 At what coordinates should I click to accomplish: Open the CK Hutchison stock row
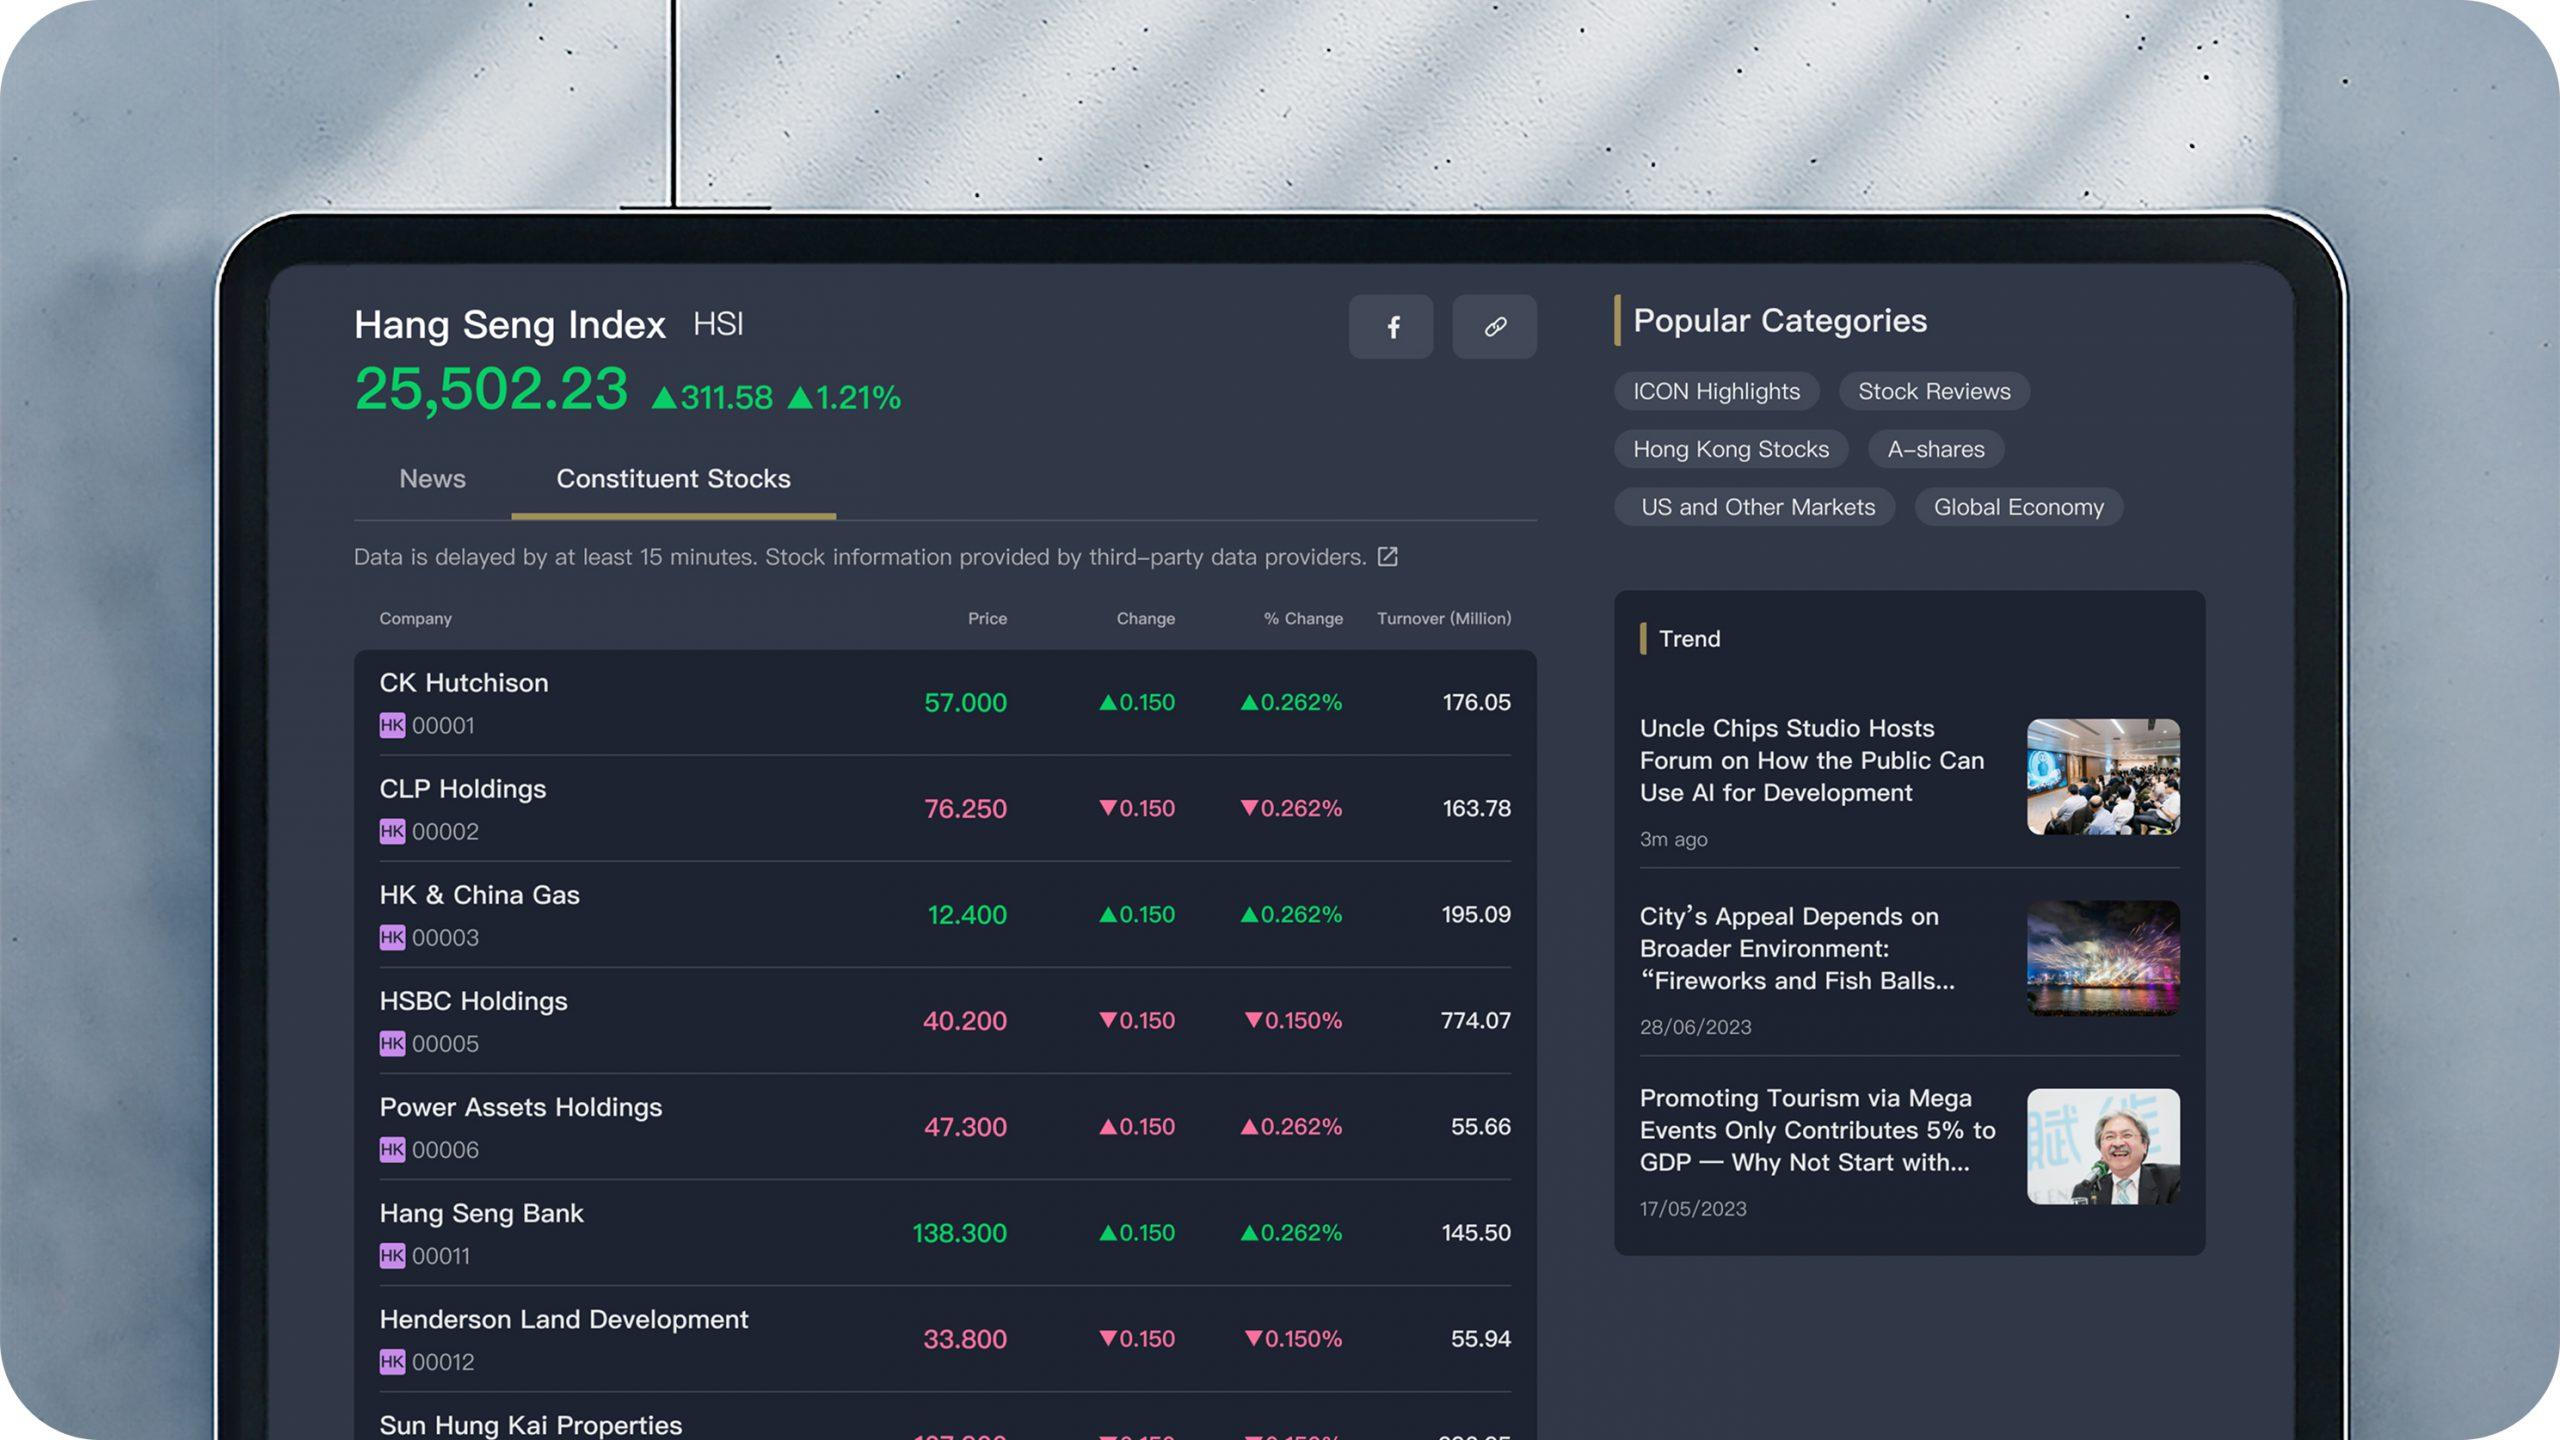[945, 703]
